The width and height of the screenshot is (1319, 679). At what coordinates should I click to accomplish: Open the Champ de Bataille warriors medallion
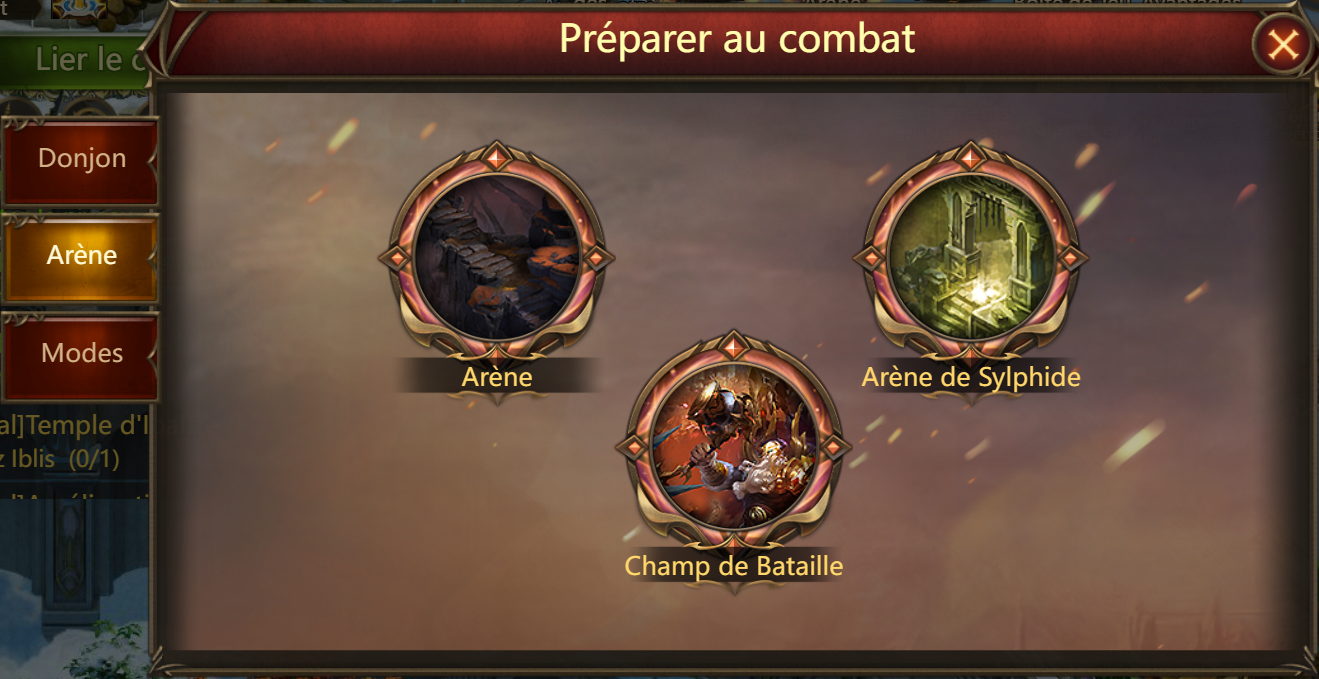[x=733, y=447]
